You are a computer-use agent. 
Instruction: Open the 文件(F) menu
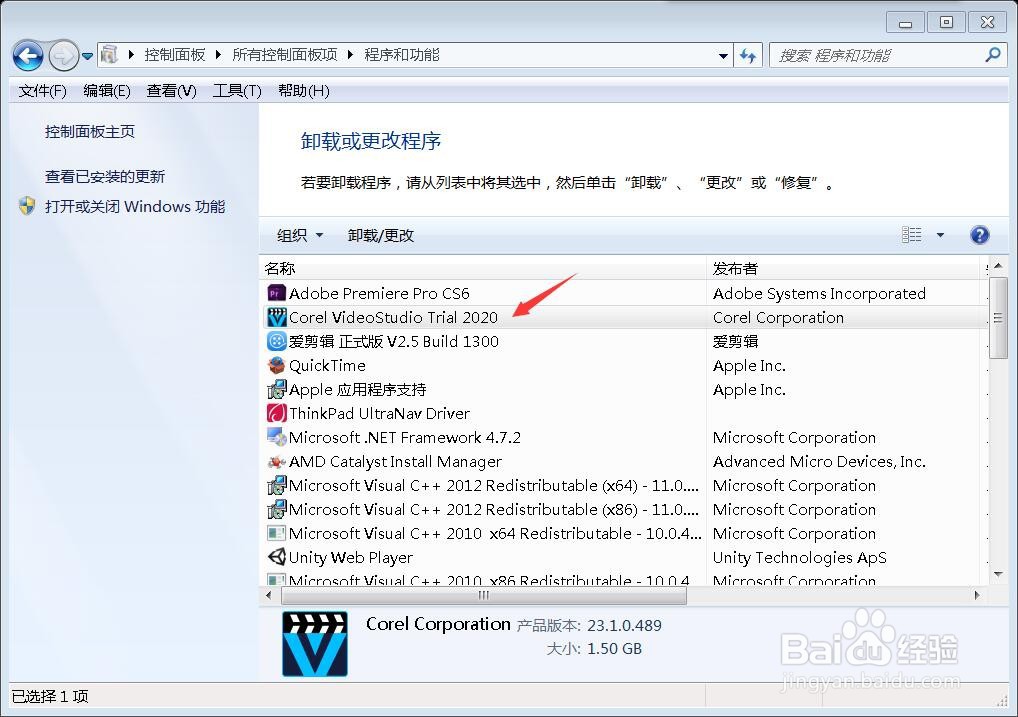click(x=42, y=91)
